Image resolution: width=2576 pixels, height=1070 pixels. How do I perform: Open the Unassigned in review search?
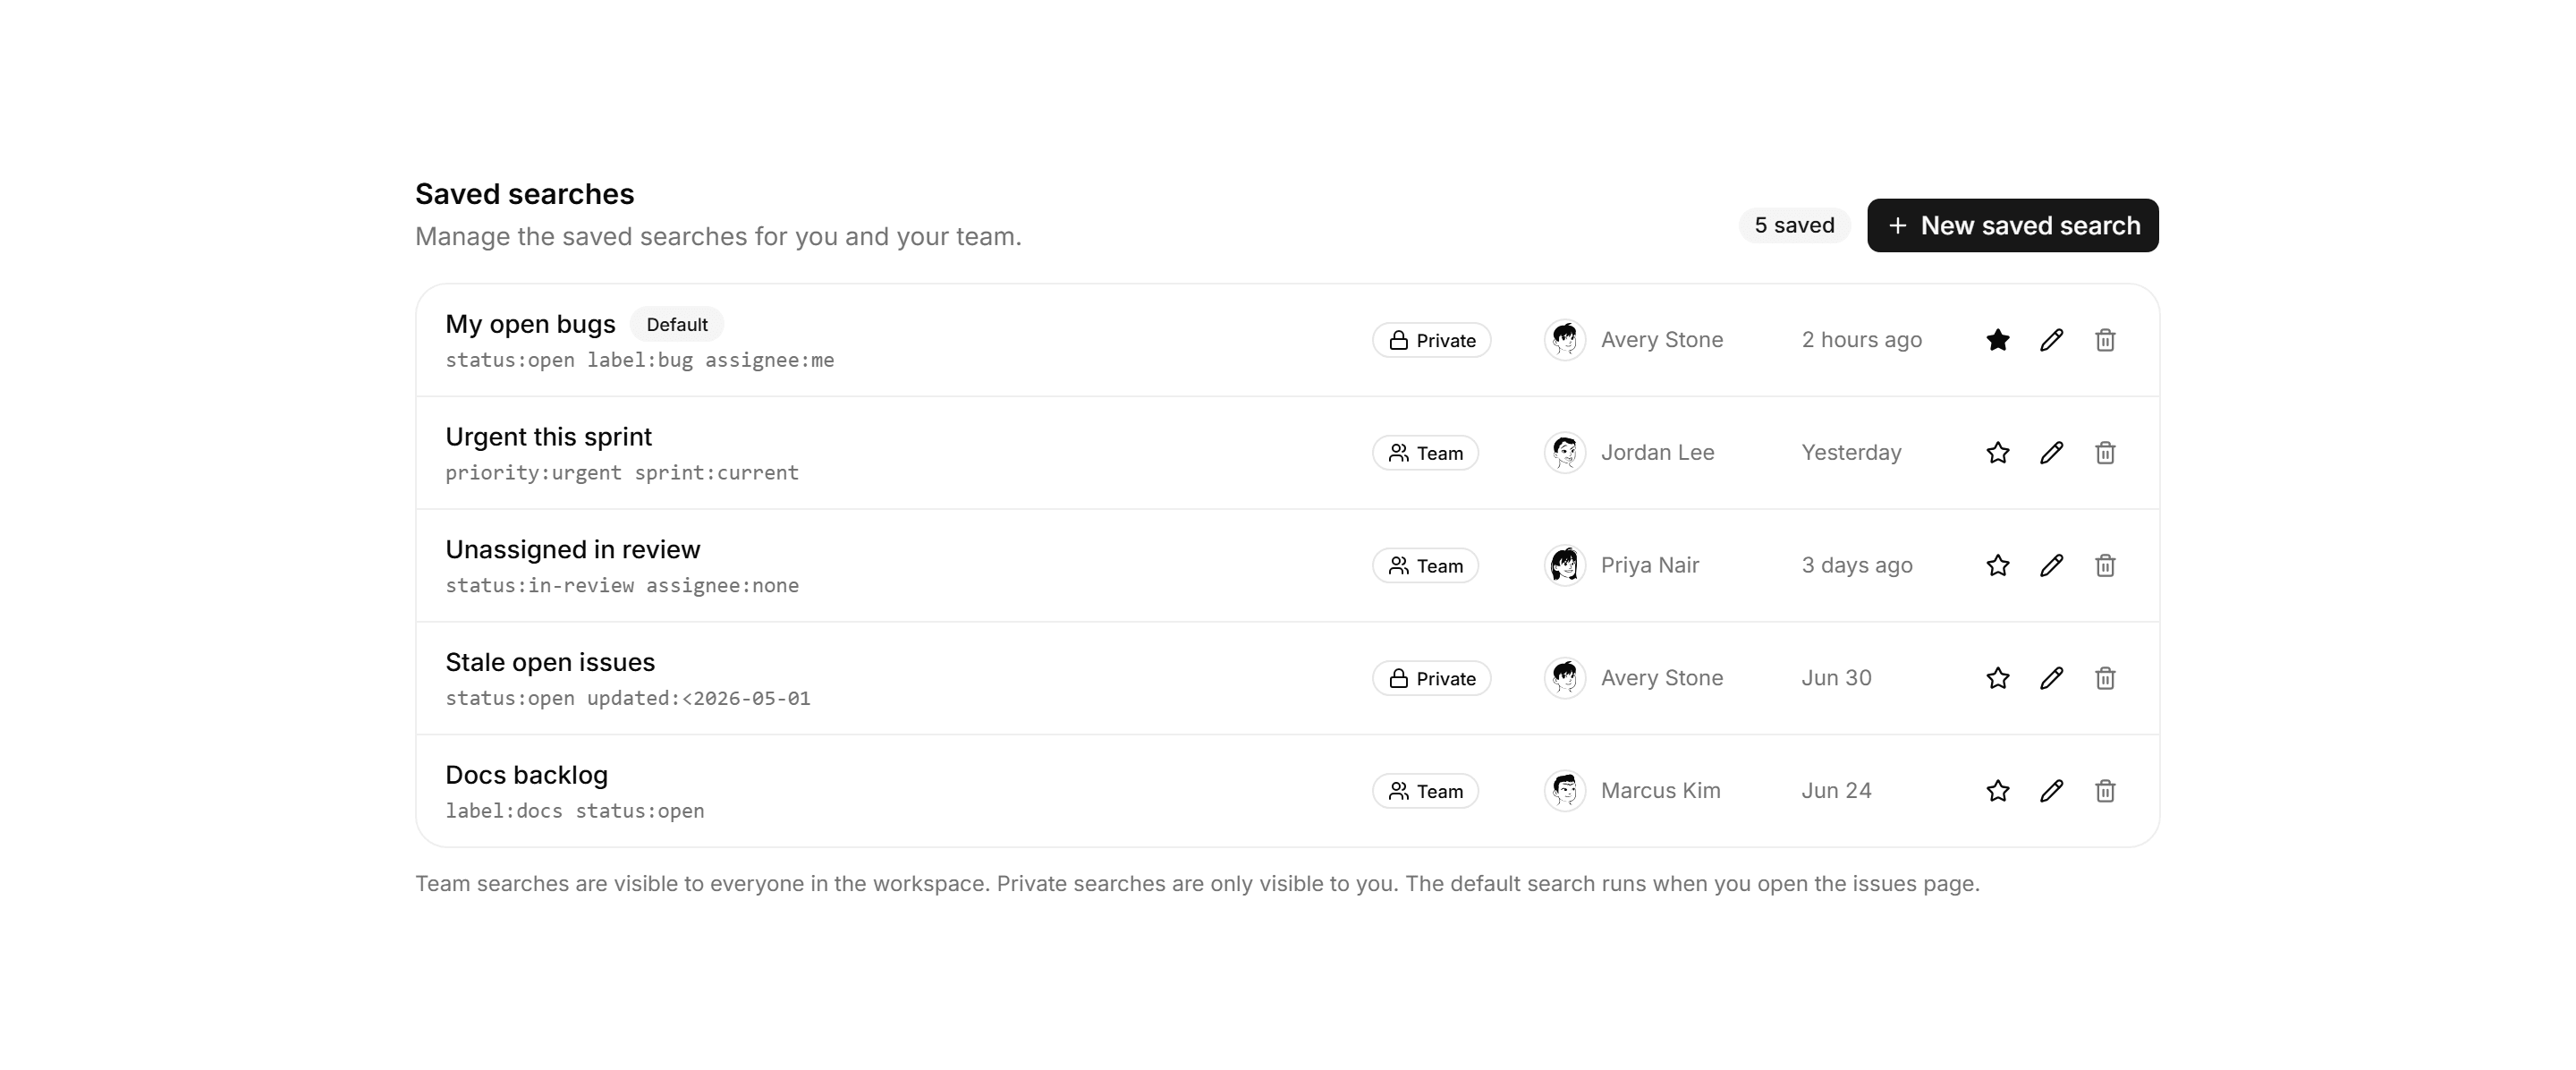pos(572,550)
